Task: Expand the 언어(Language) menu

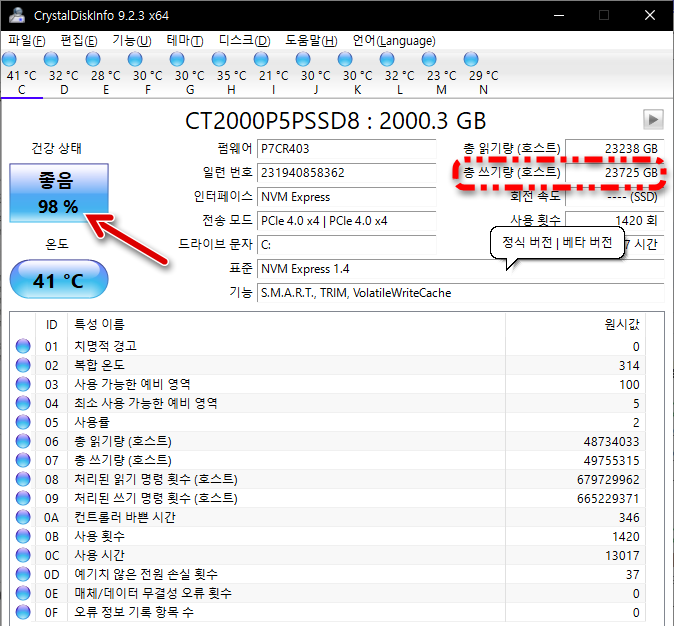Action: 394,41
